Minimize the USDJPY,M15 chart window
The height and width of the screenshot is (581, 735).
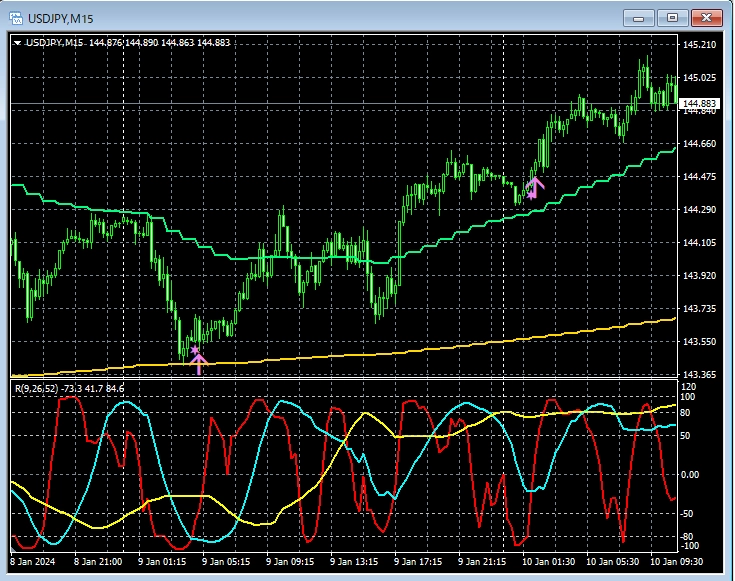[638, 17]
